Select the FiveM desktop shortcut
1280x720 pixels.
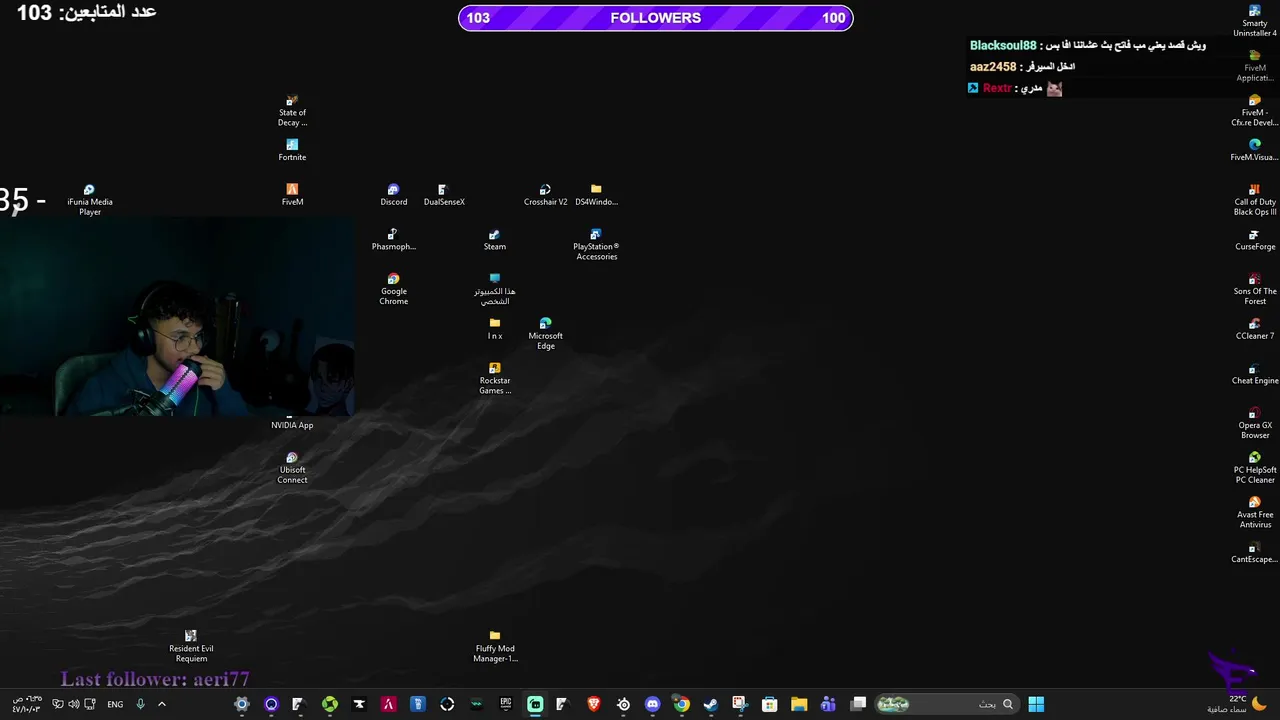point(292,194)
